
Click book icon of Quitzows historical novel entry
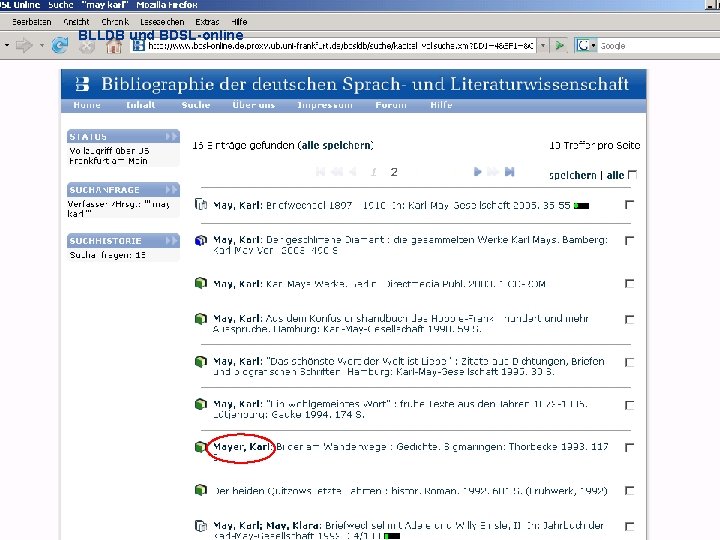pos(201,490)
